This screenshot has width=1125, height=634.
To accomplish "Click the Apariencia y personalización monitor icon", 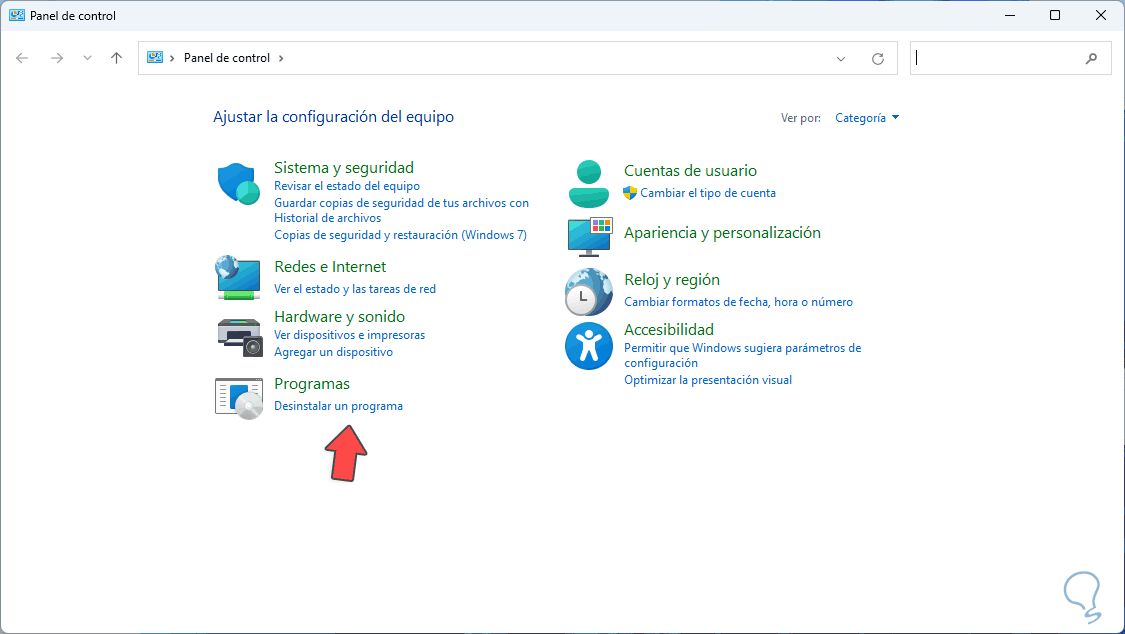I will [590, 236].
